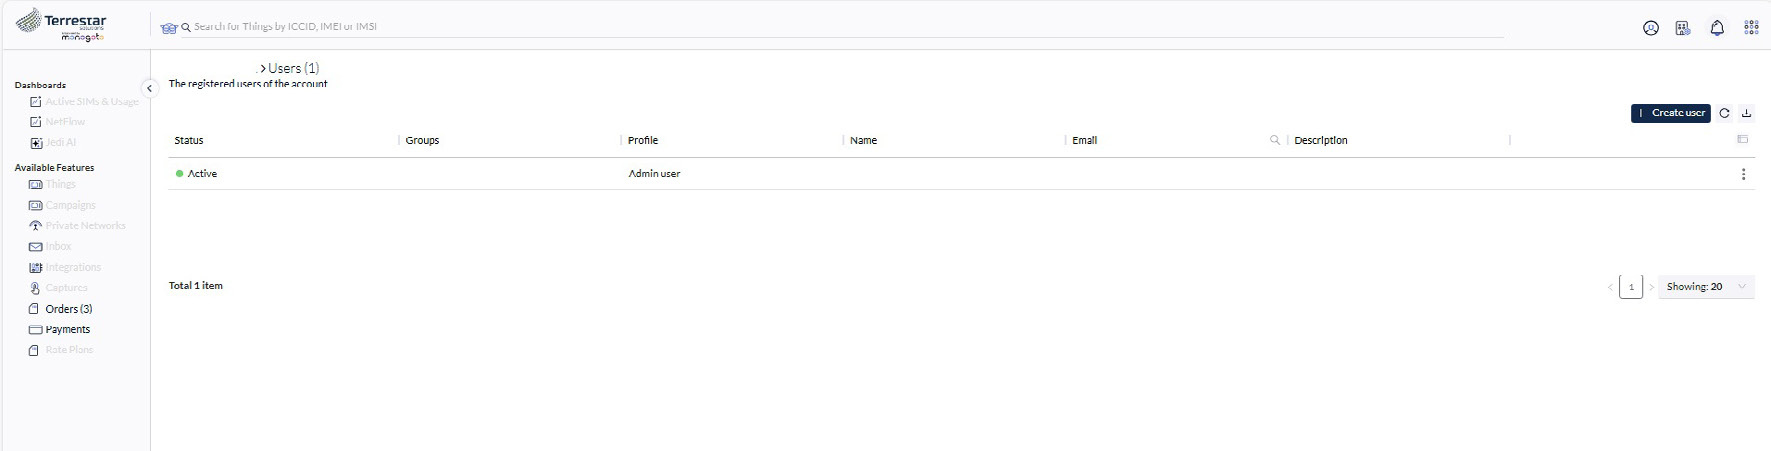
Task: Open row actions menu for Admin user
Action: [1743, 174]
